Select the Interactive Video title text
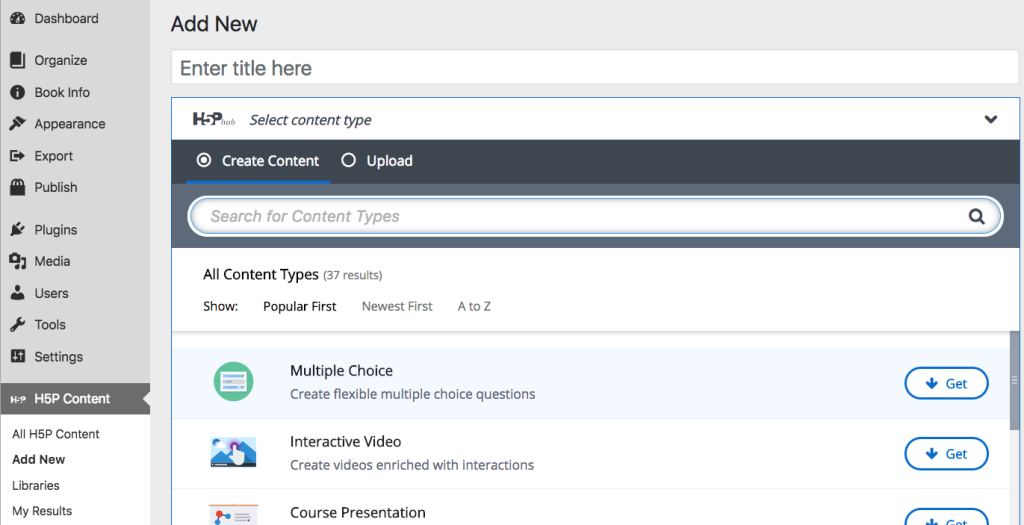Image resolution: width=1024 pixels, height=525 pixels. pyautogui.click(x=345, y=442)
